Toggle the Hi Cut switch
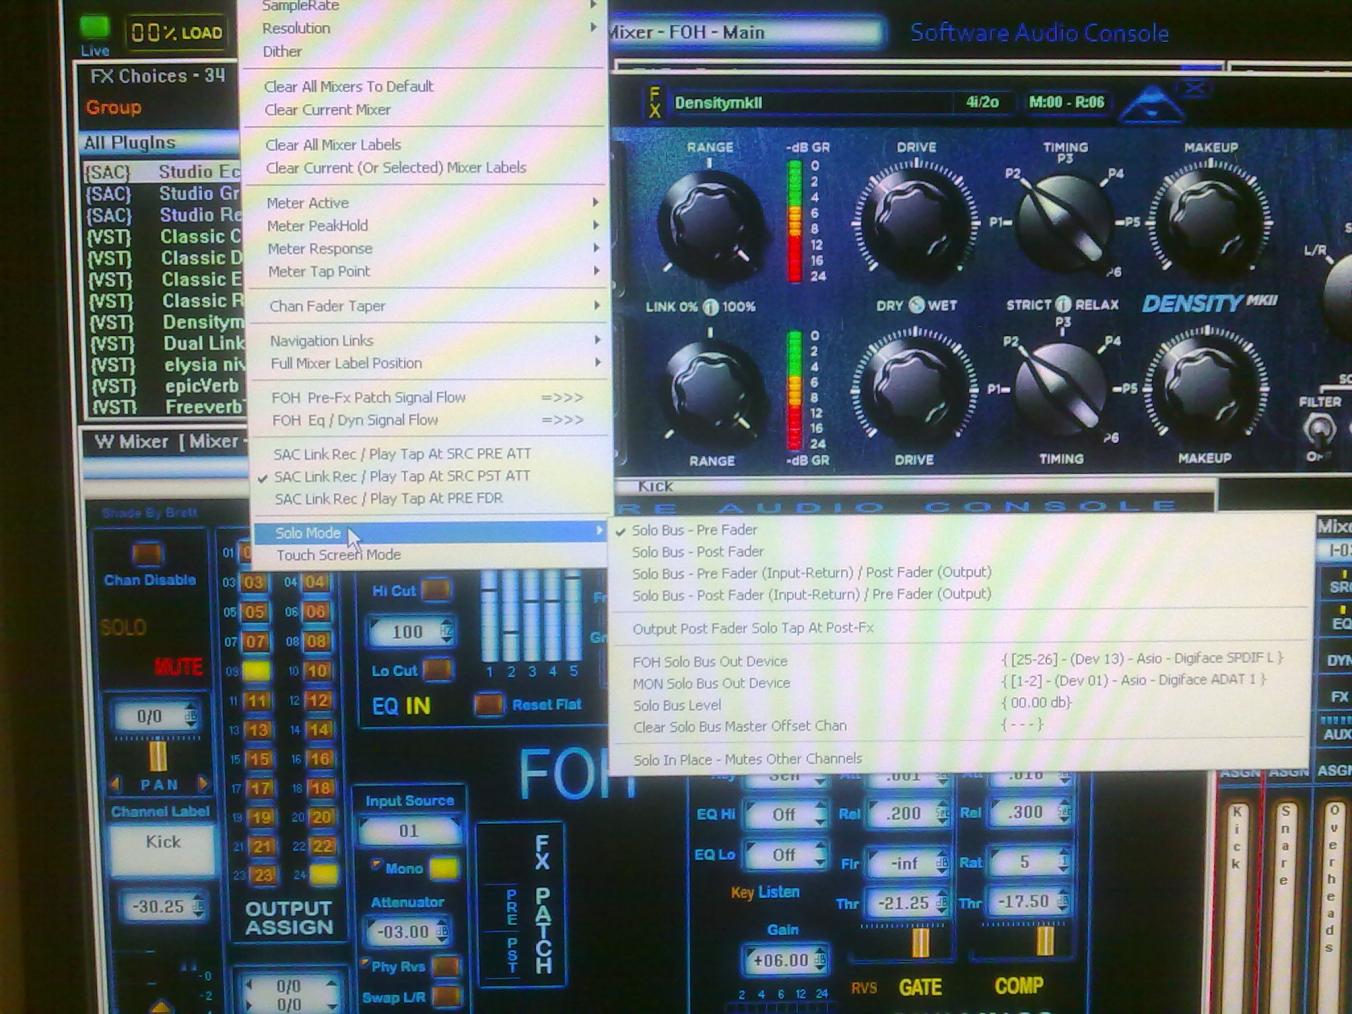Viewport: 1352px width, 1014px height. tap(436, 590)
